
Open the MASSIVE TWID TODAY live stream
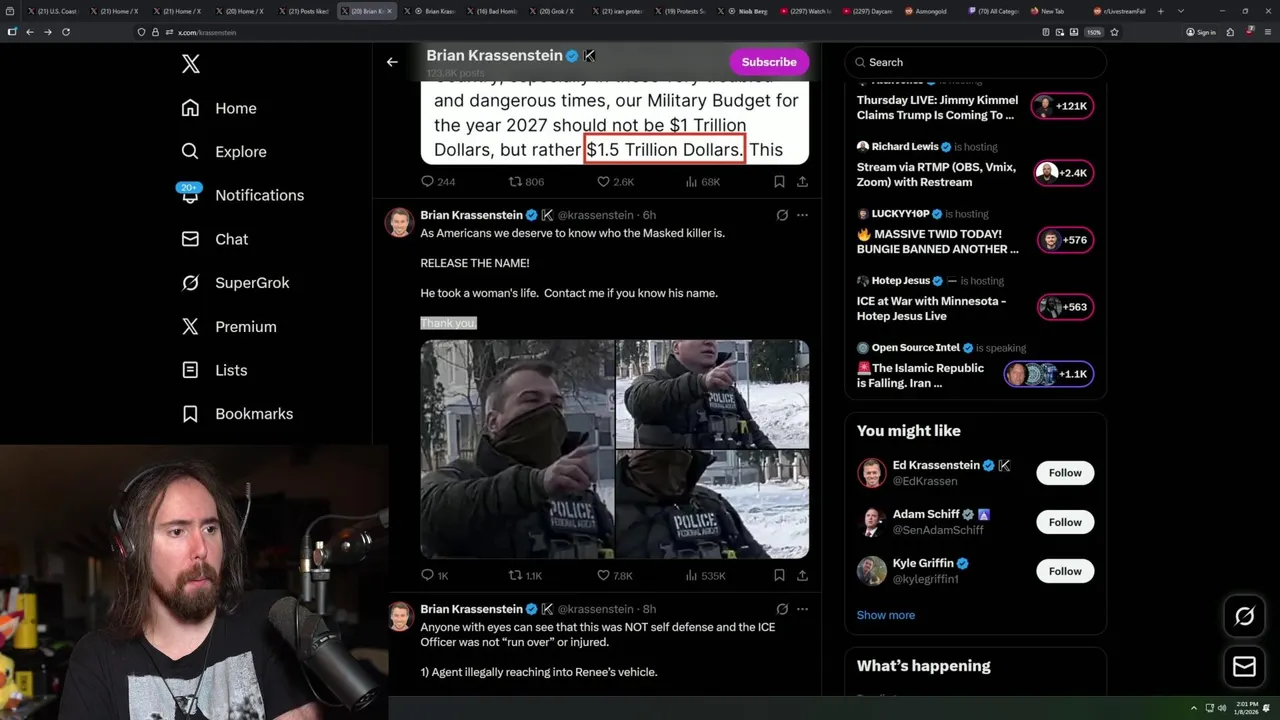click(x=937, y=241)
